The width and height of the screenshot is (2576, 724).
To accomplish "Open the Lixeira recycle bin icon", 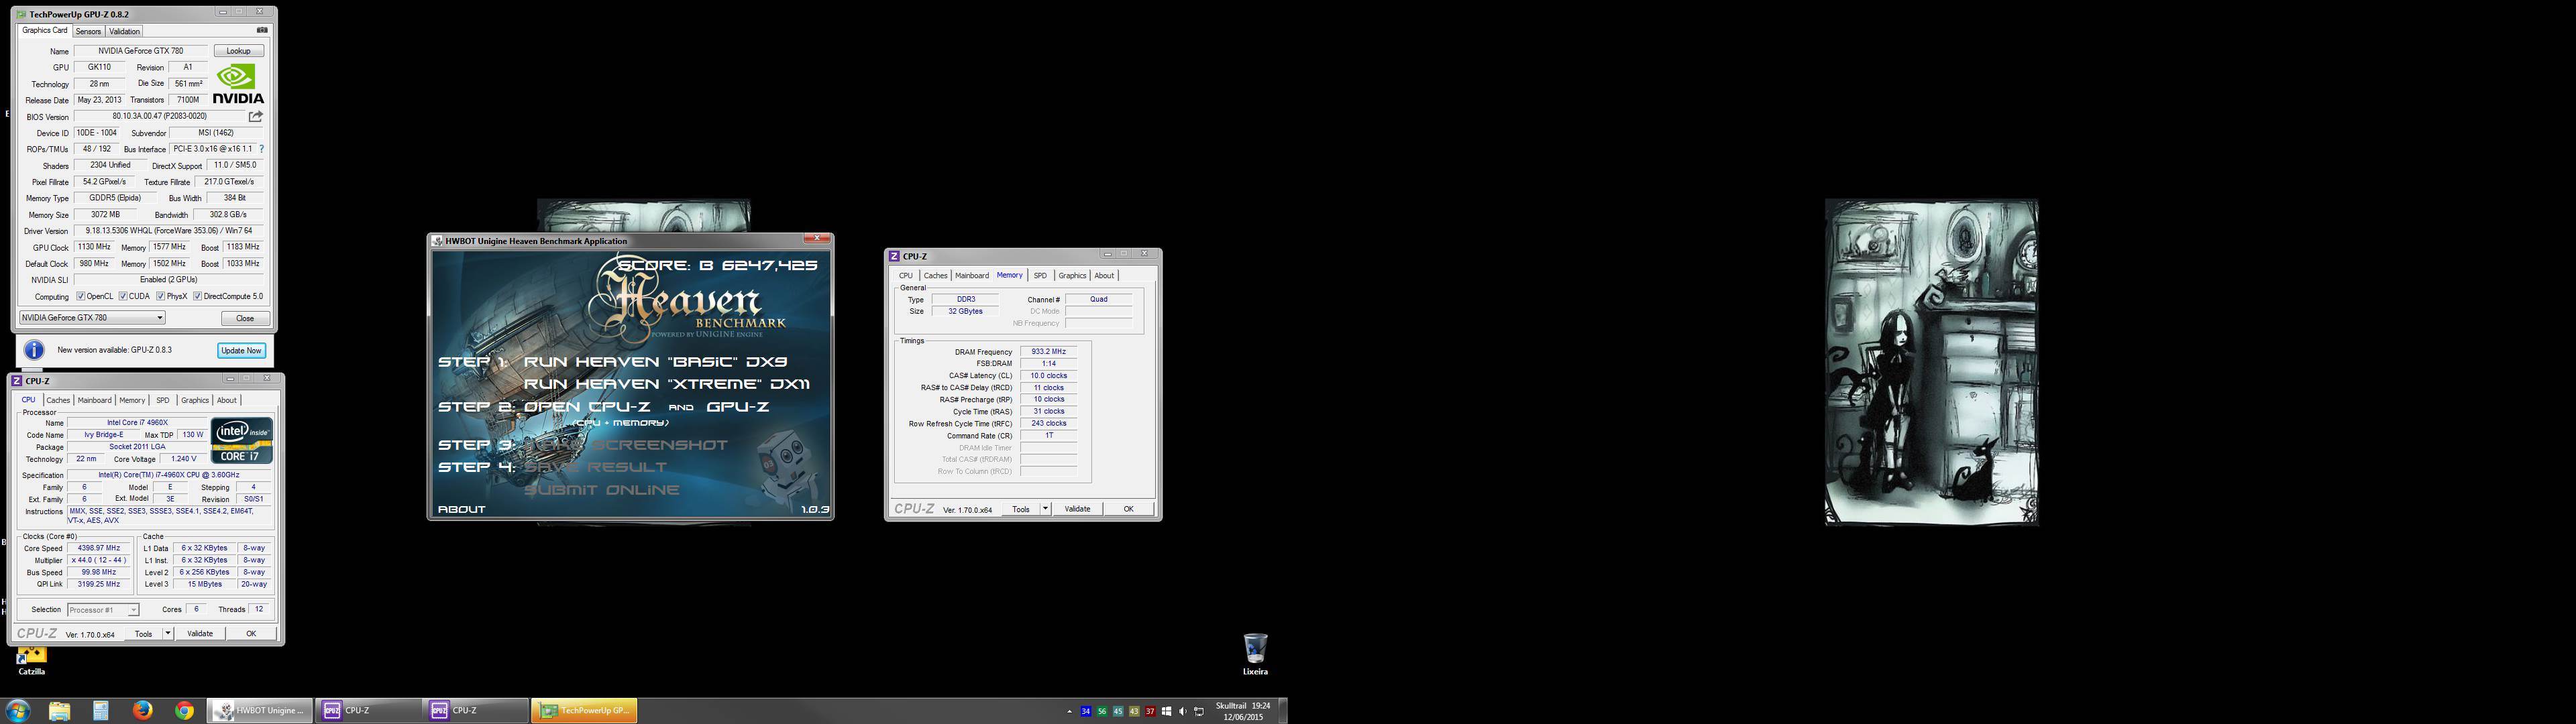I will (1255, 654).
